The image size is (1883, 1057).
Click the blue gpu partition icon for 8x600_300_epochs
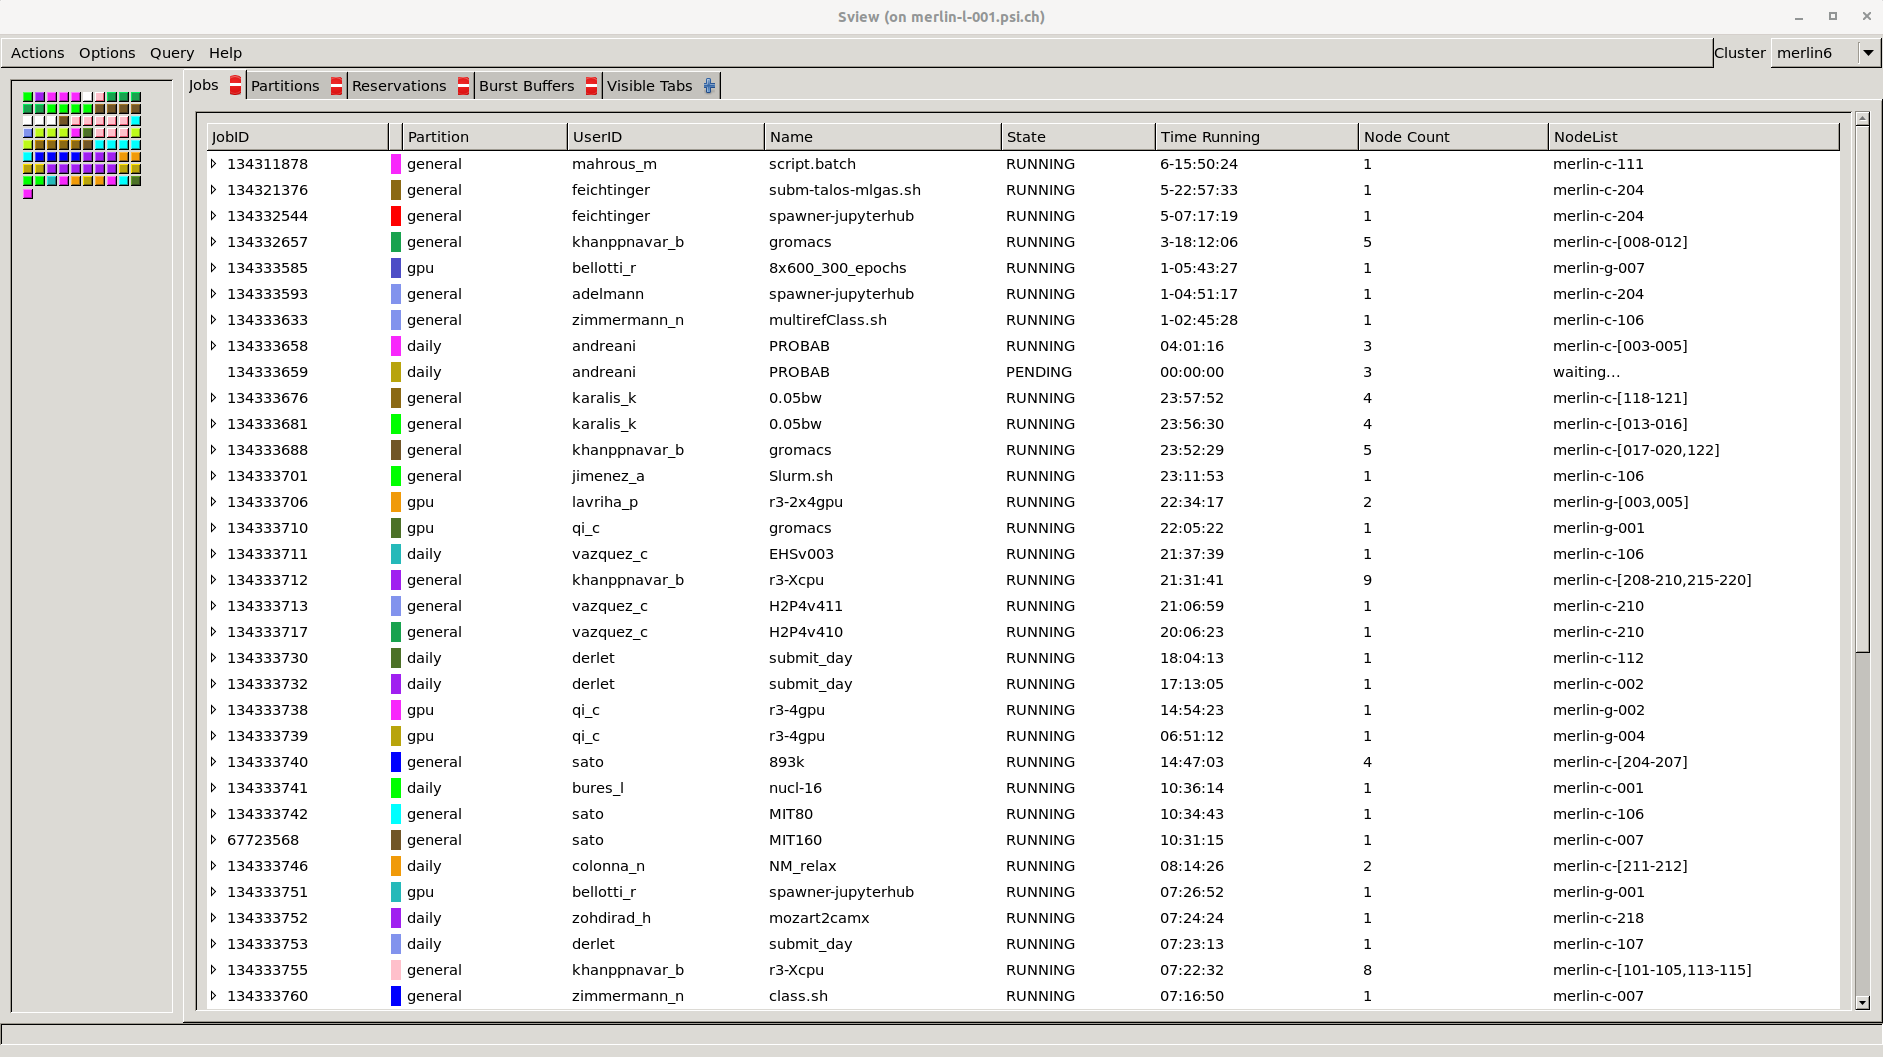point(395,267)
